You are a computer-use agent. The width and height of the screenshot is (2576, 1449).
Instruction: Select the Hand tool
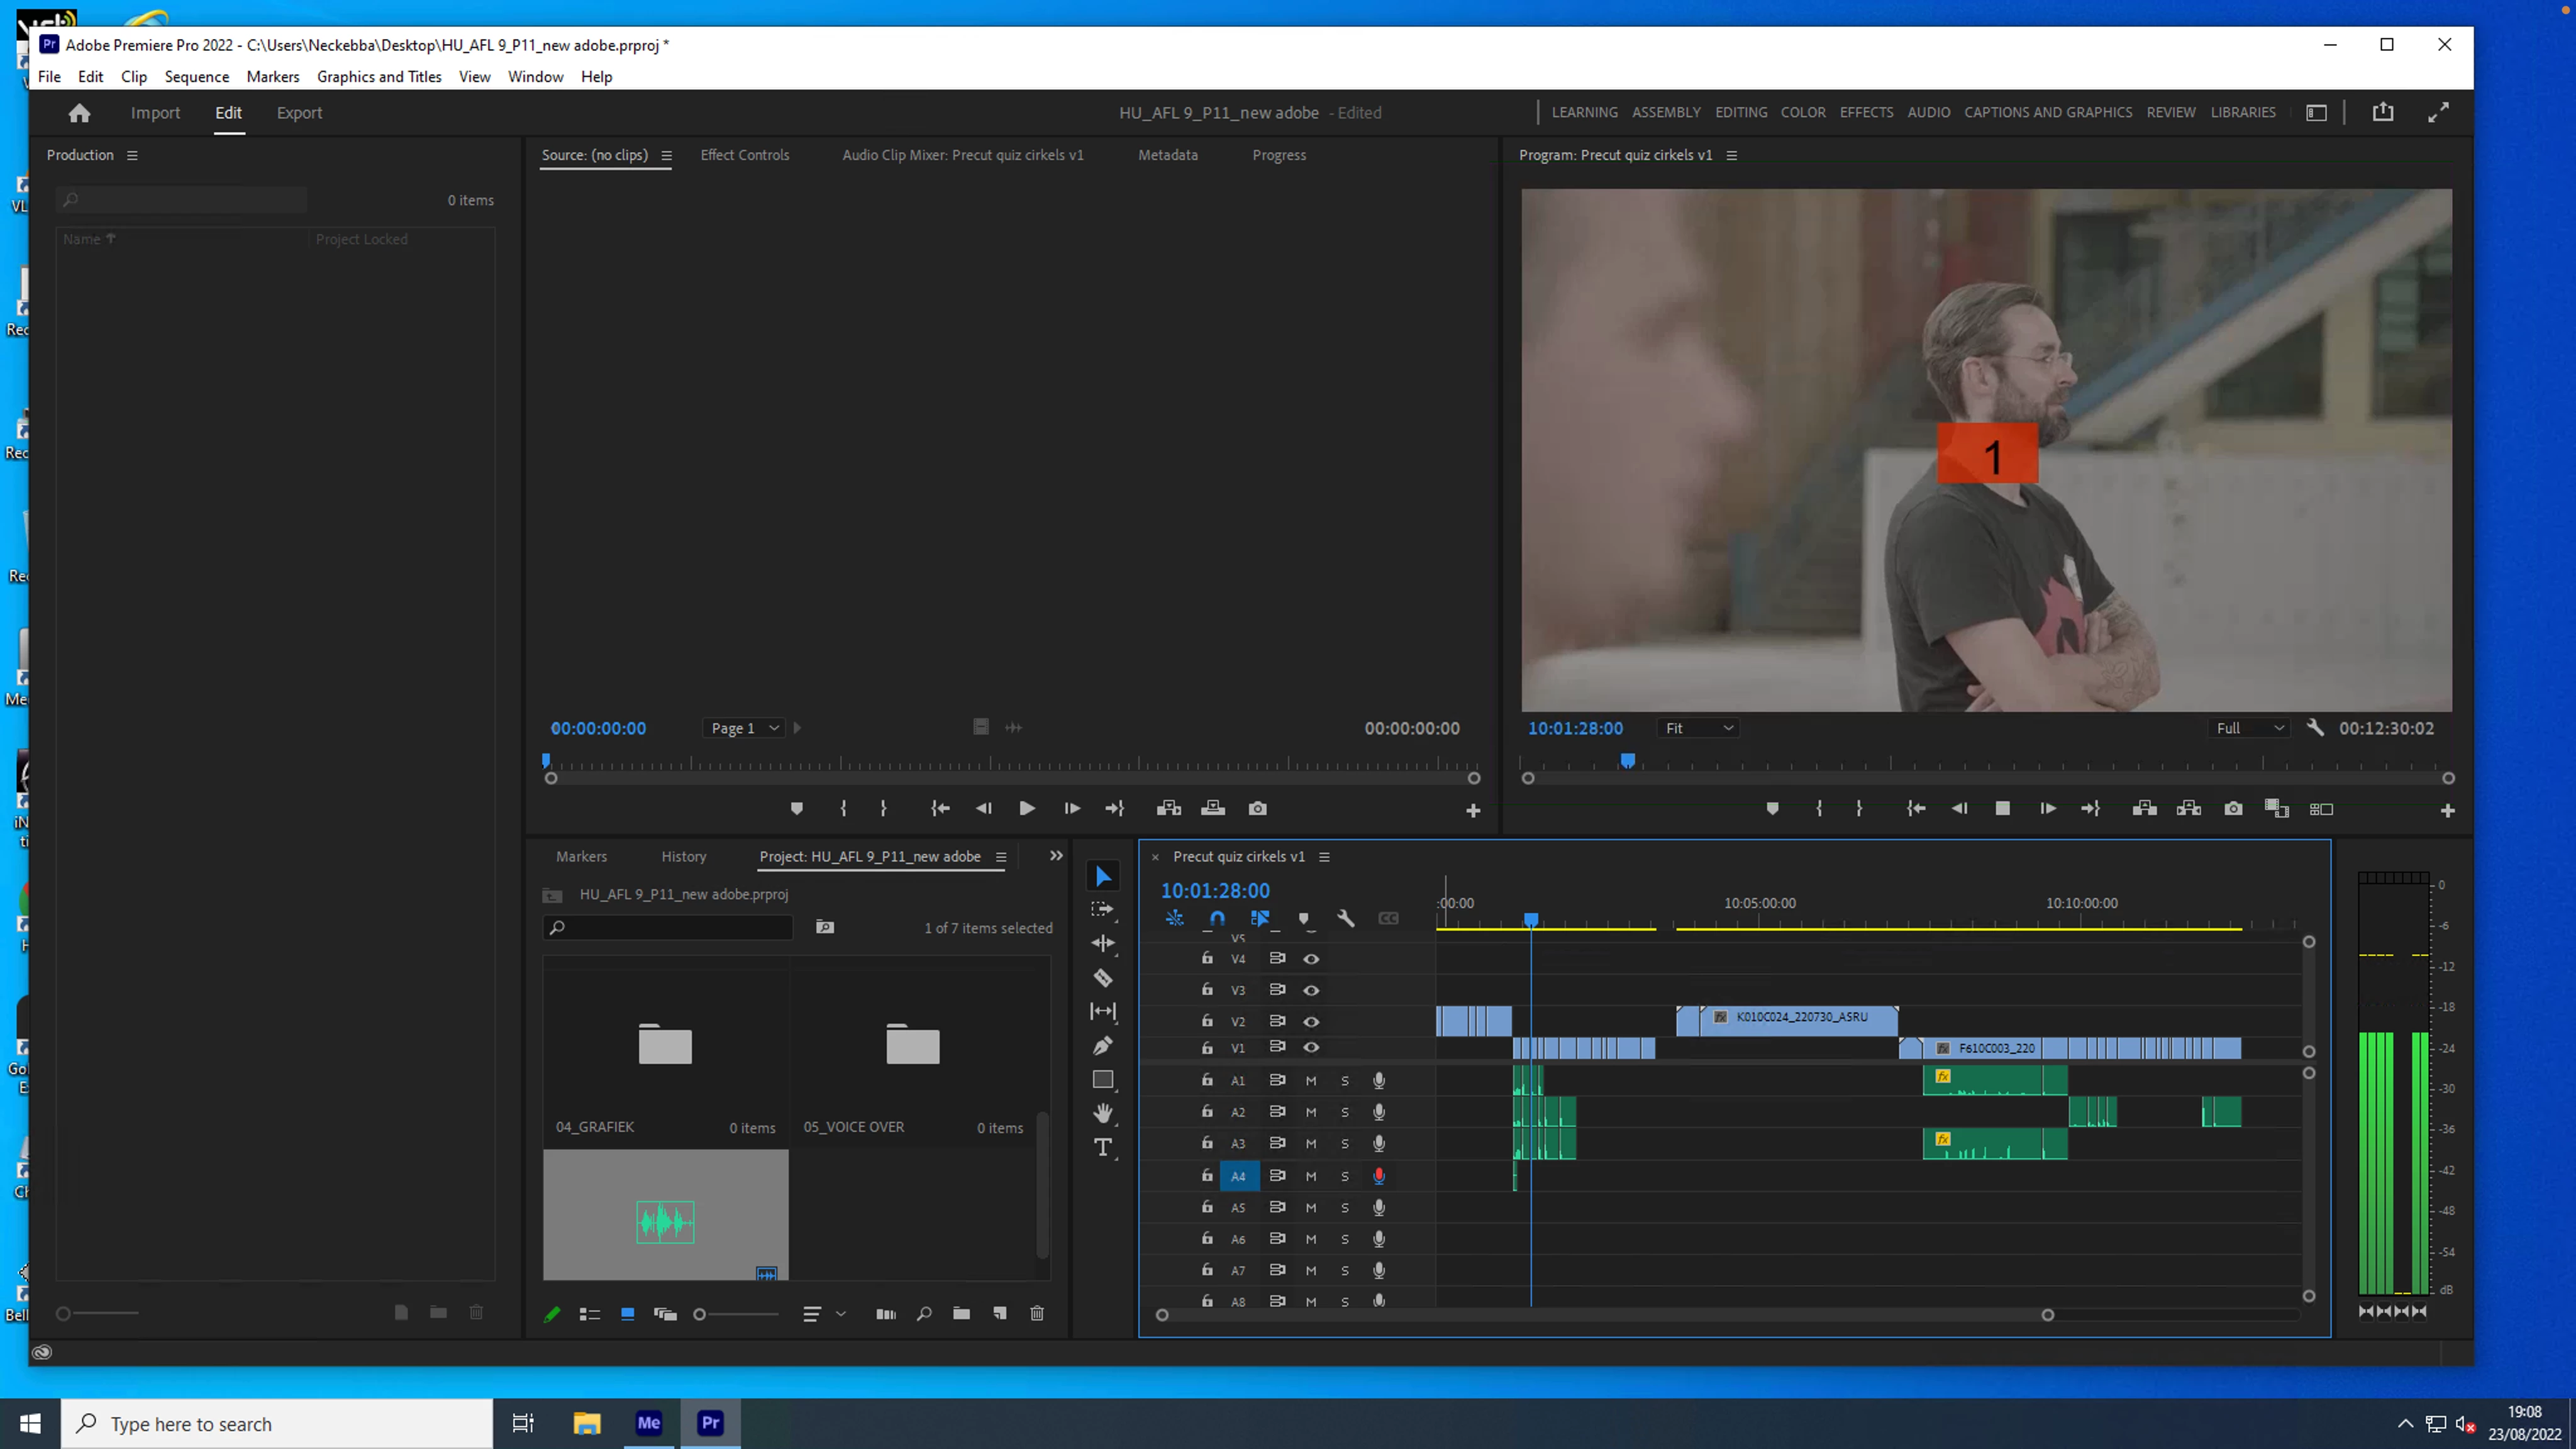pos(1103,1113)
